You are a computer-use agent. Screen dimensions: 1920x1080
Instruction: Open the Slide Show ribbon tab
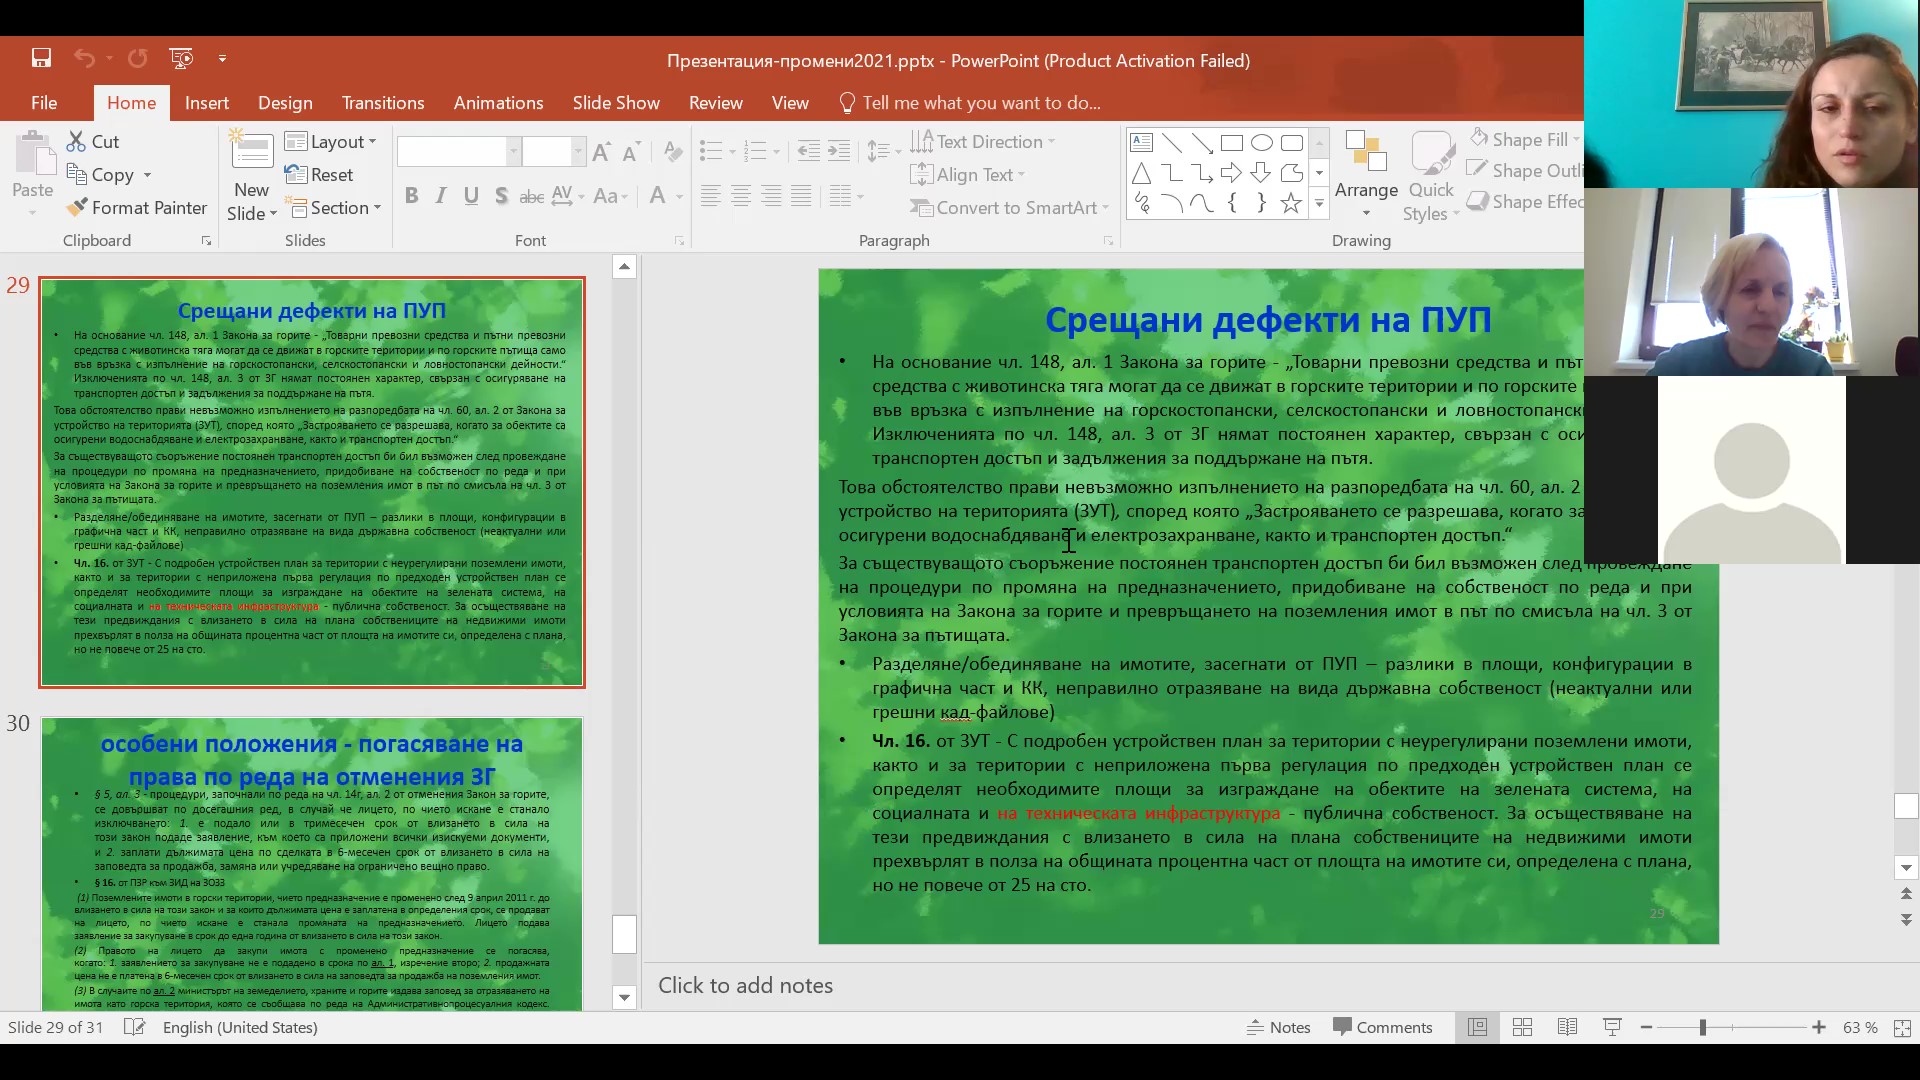615,103
